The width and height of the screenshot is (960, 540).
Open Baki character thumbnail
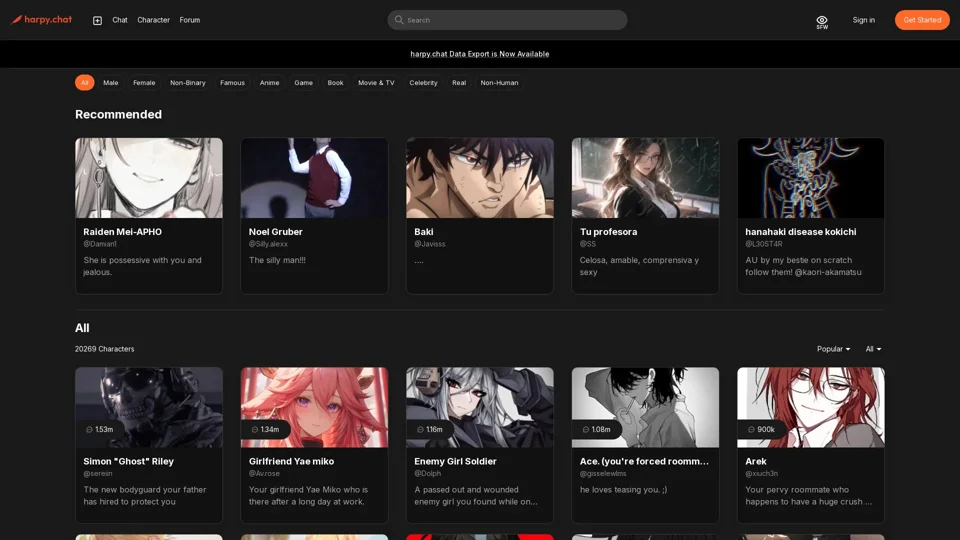[480, 178]
